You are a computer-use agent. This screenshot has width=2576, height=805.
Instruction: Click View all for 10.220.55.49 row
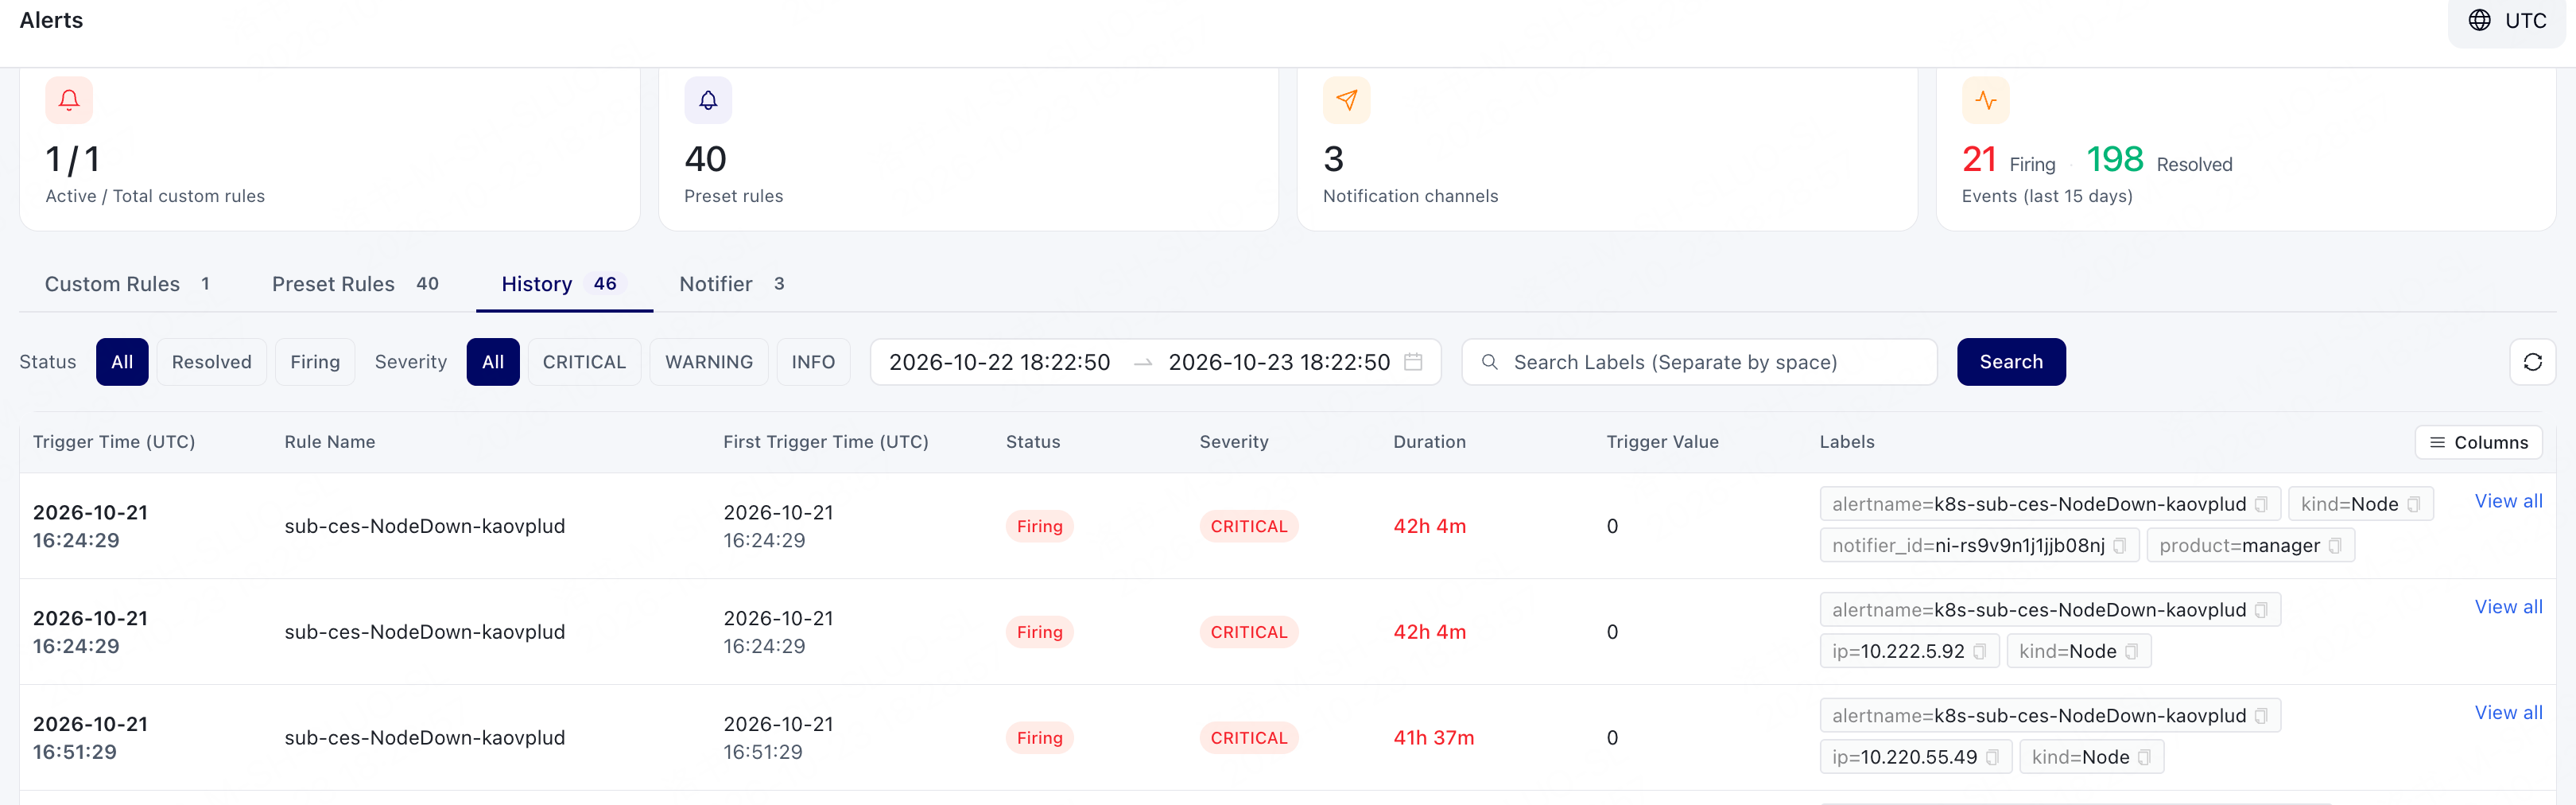2508,713
